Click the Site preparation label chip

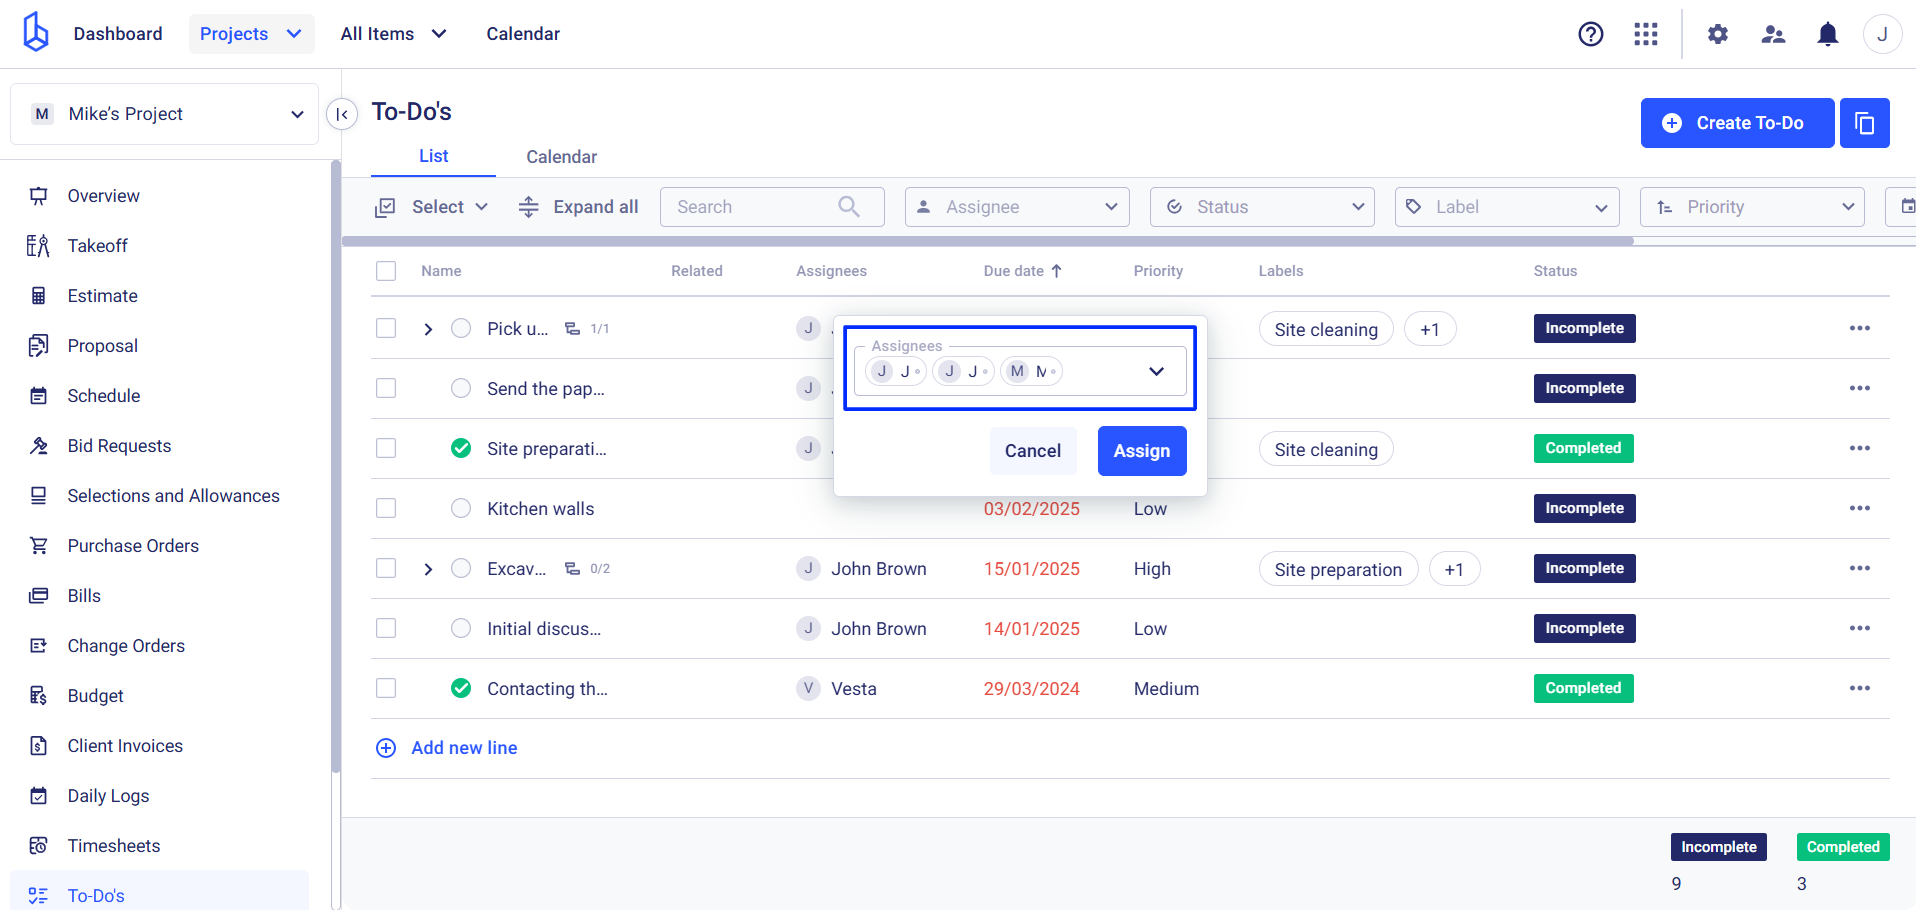point(1338,569)
